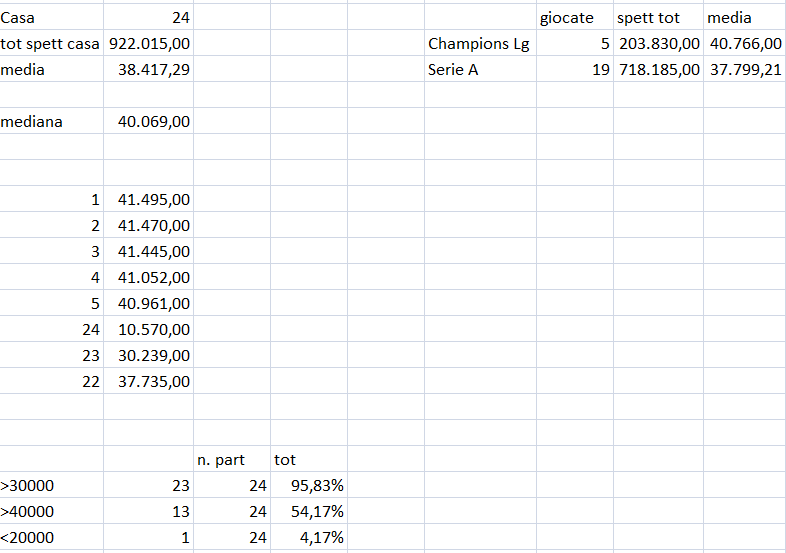
Task: Select the 922.015,00 total spectators cell
Action: (148, 44)
